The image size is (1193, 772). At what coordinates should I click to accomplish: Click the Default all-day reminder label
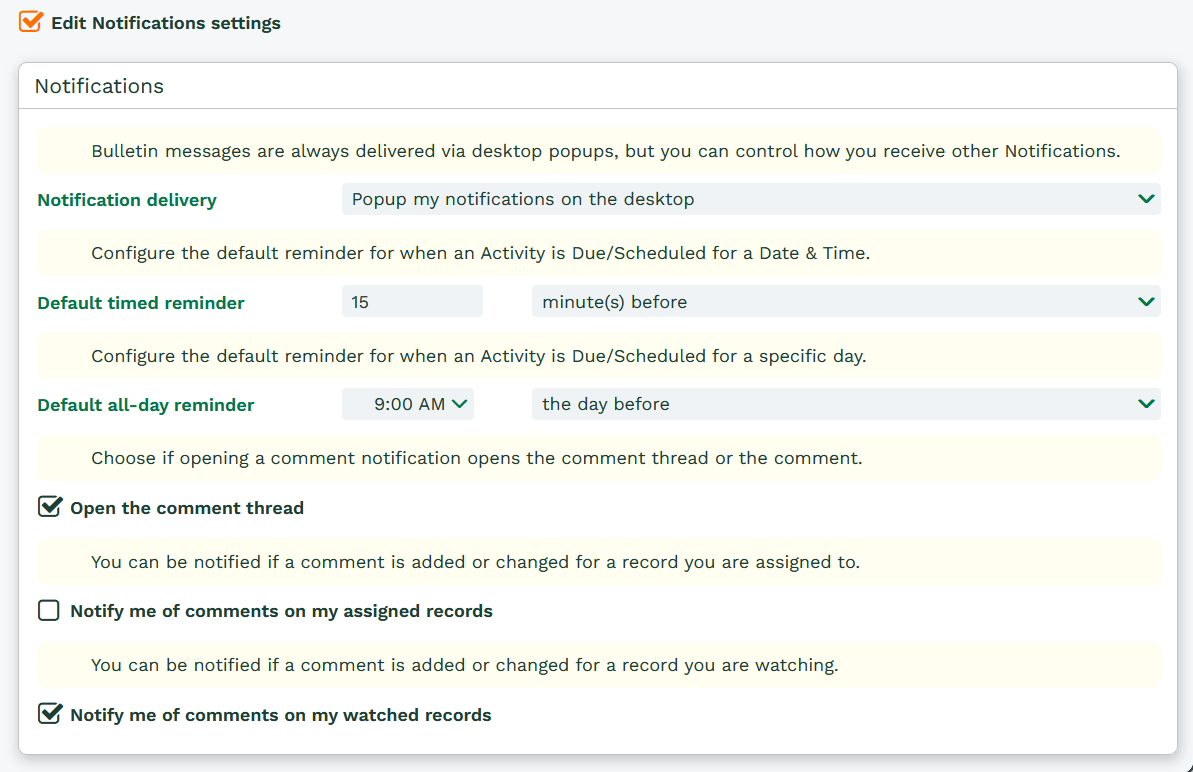[146, 405]
